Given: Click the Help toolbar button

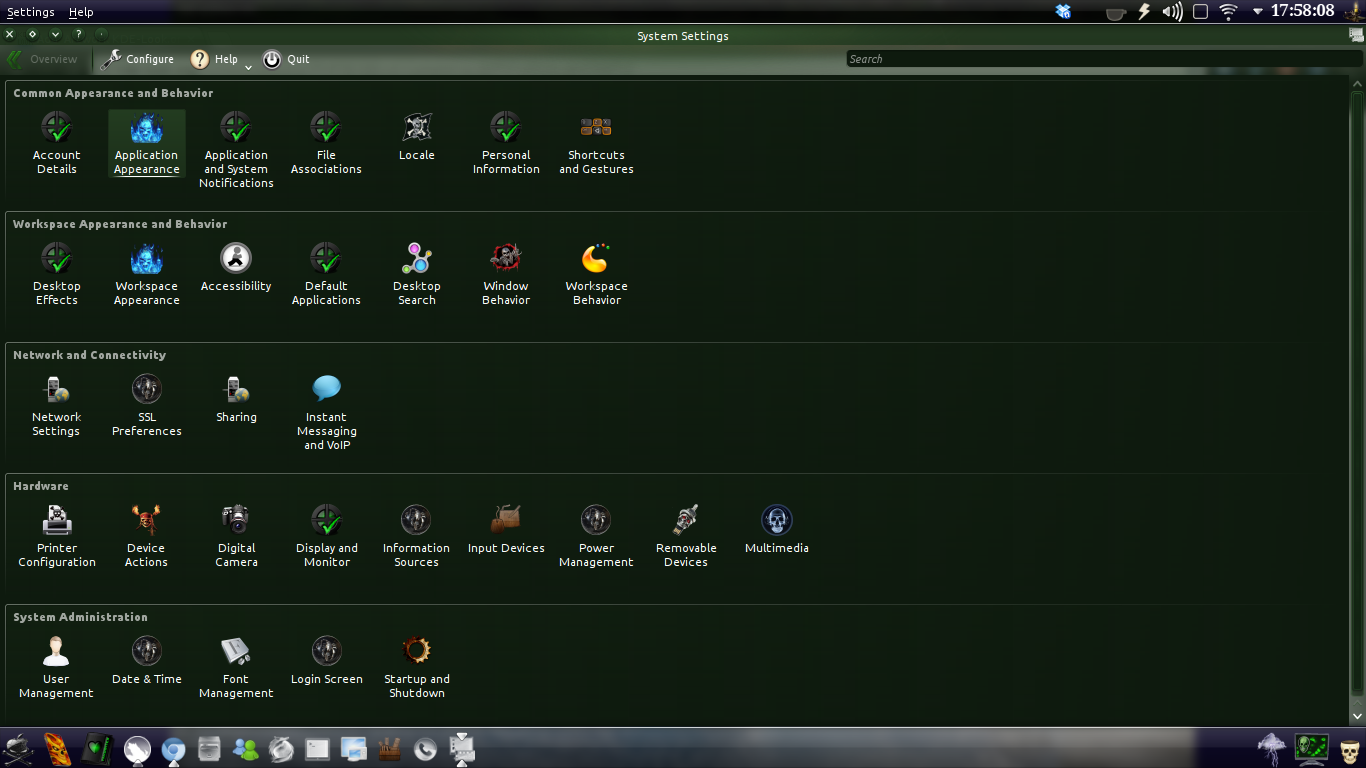Looking at the screenshot, I should 214,59.
